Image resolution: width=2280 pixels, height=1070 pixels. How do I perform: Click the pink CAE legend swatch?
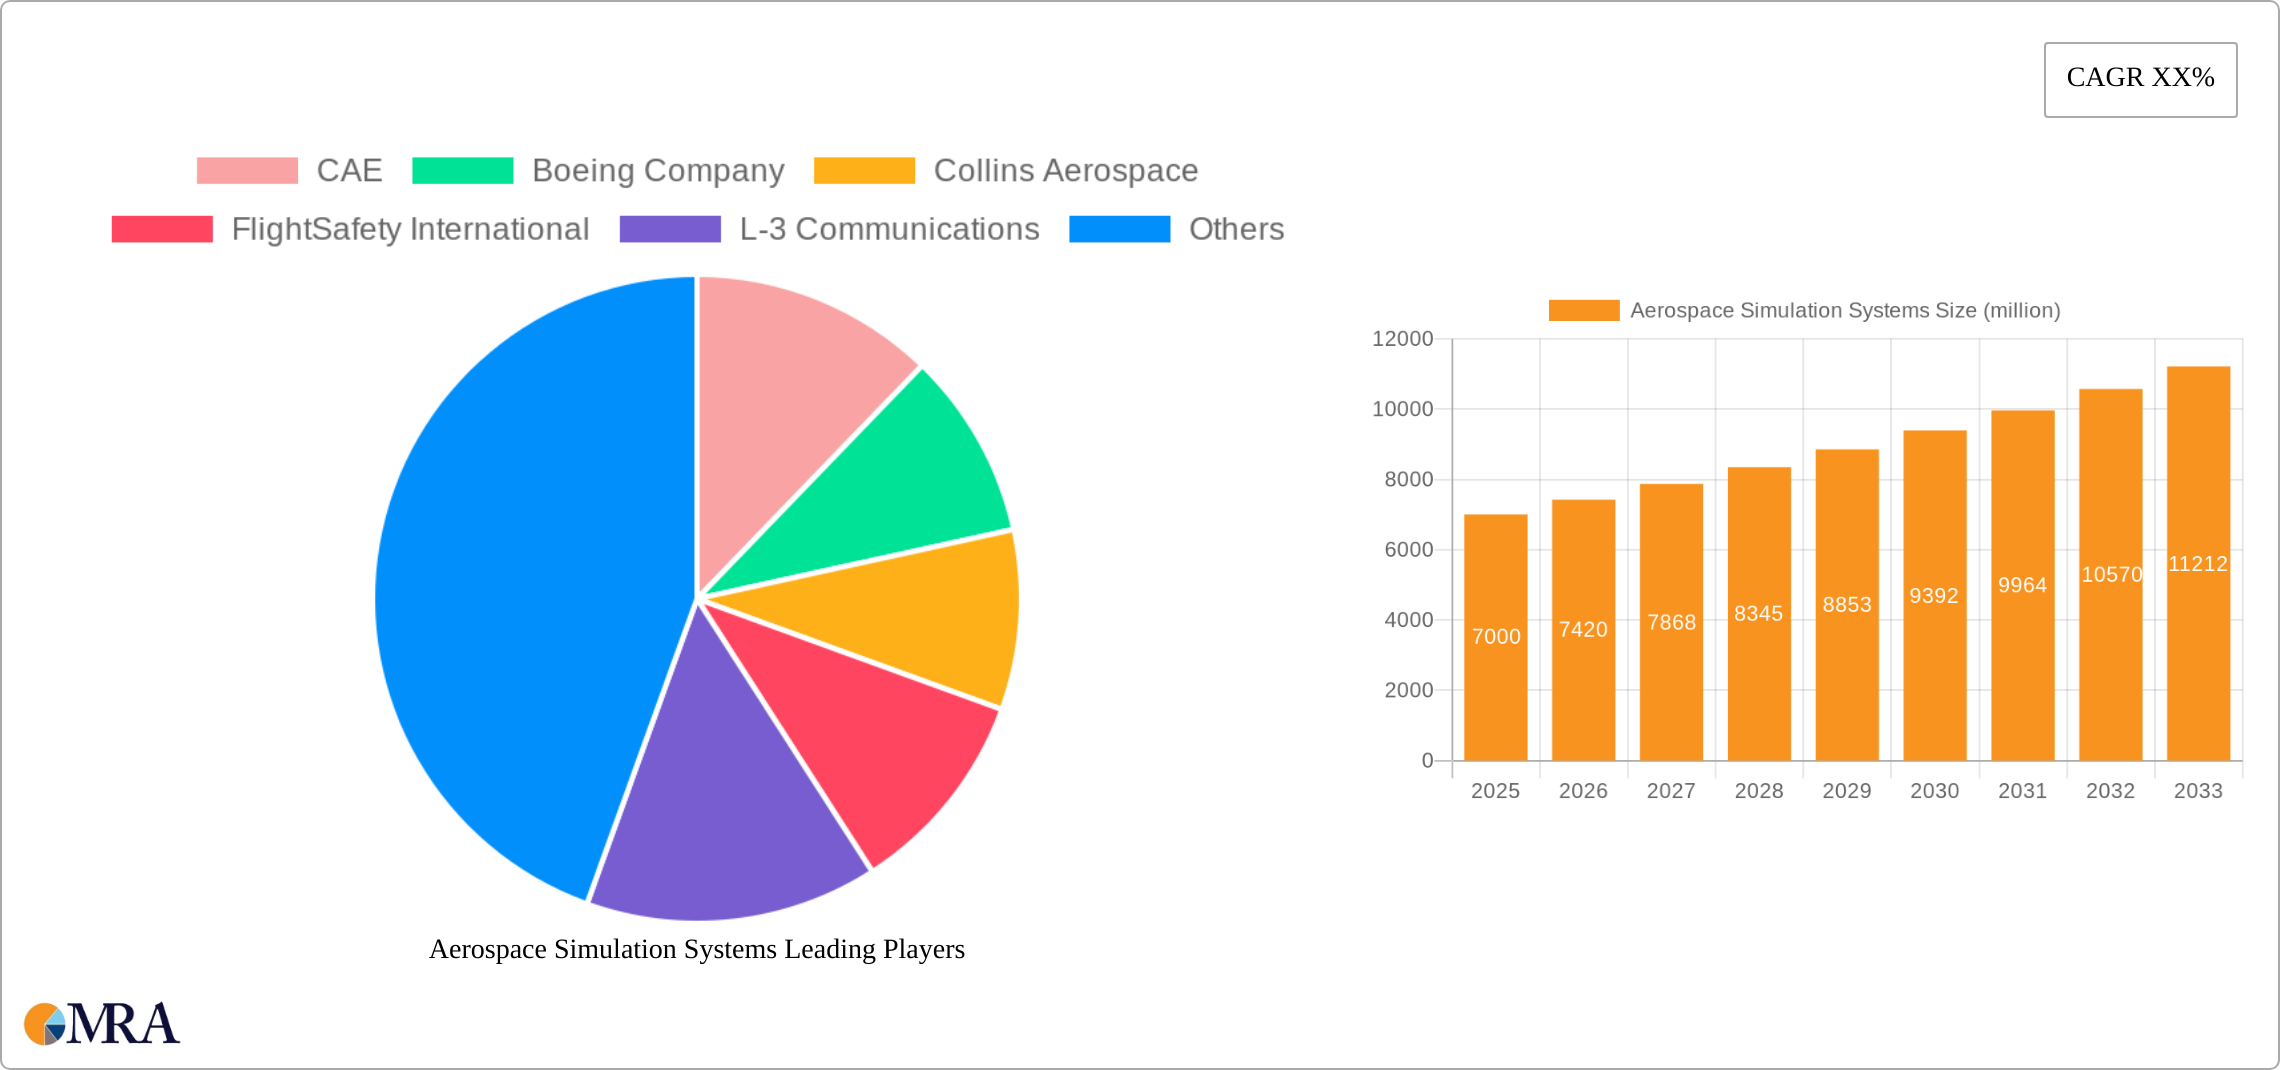tap(247, 170)
